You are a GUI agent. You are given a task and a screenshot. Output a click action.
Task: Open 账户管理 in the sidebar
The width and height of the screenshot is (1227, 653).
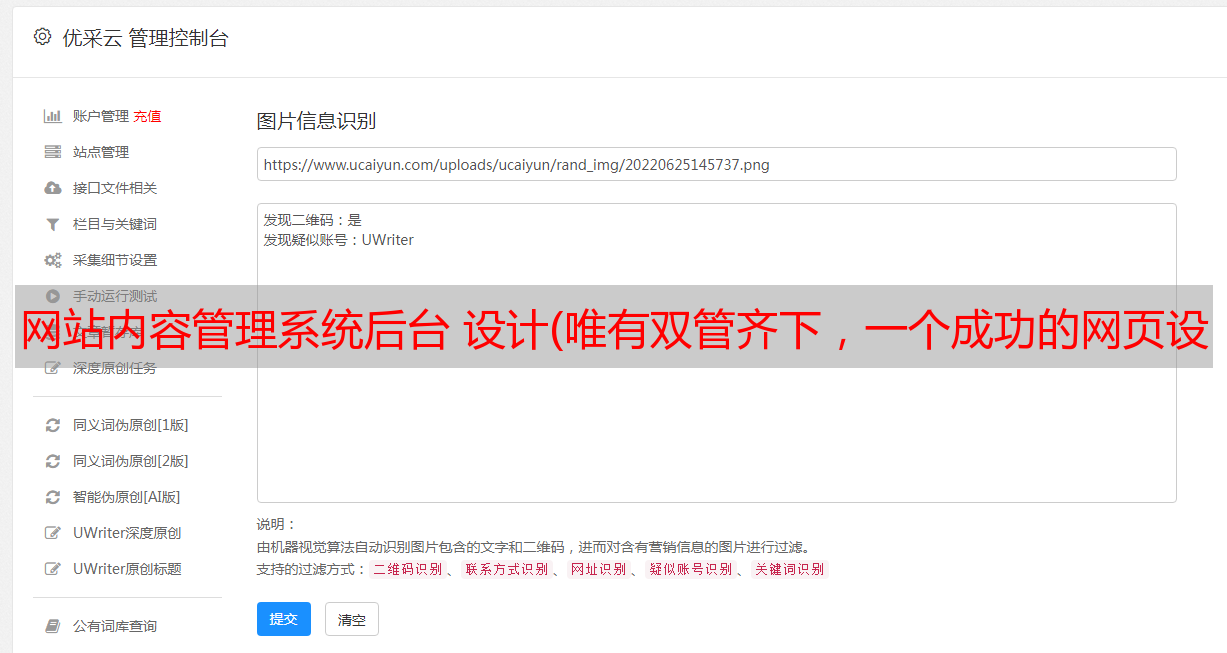[x=101, y=116]
